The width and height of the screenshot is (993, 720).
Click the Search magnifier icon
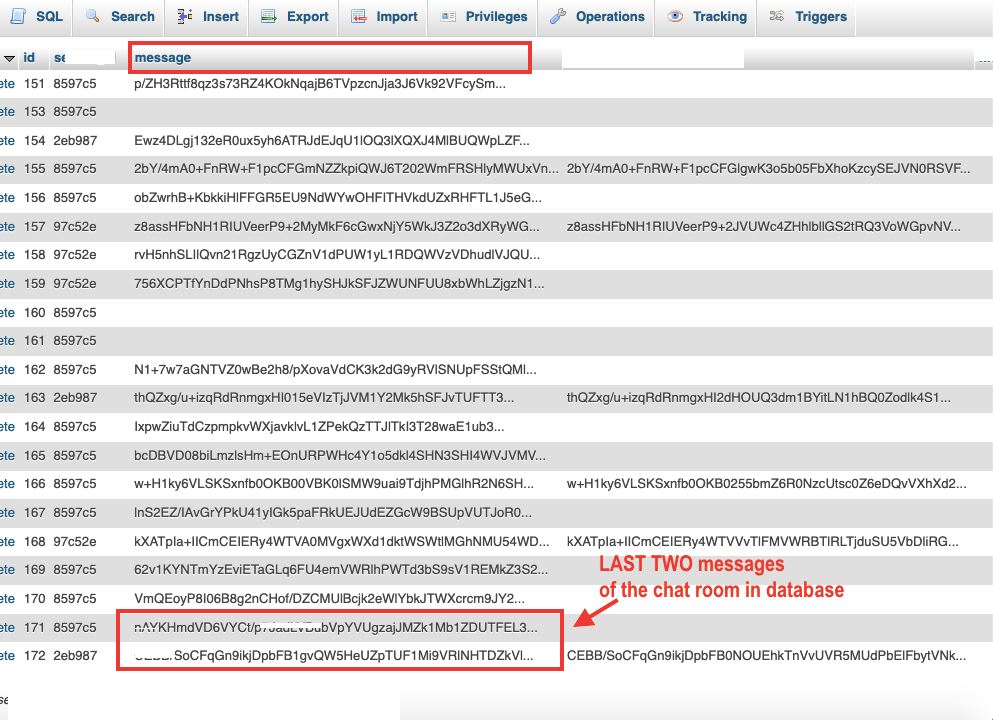94,16
